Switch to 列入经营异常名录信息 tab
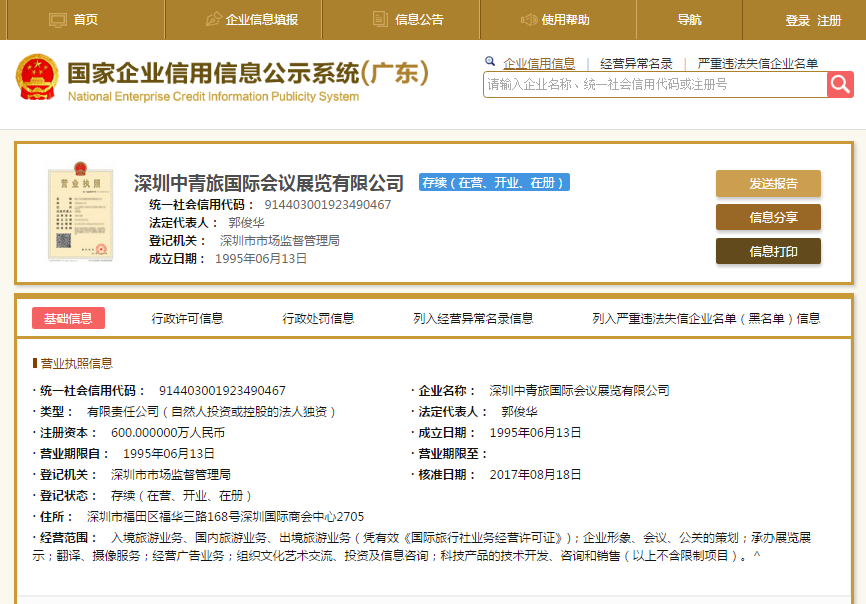This screenshot has width=866, height=604. (473, 319)
